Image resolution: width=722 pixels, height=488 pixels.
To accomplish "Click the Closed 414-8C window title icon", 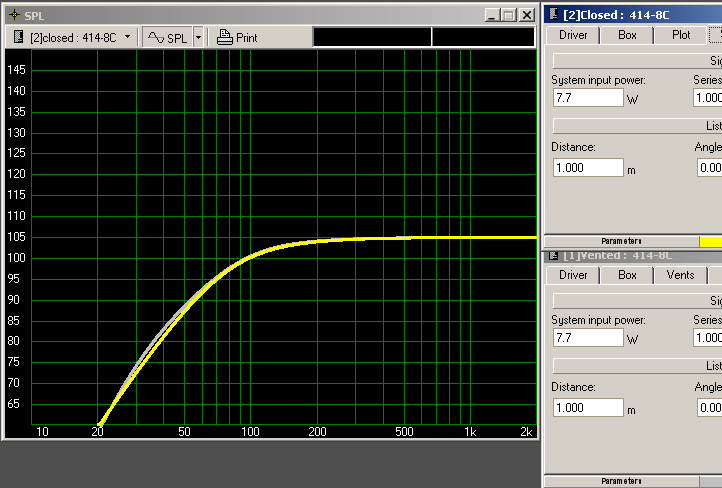I will 553,14.
